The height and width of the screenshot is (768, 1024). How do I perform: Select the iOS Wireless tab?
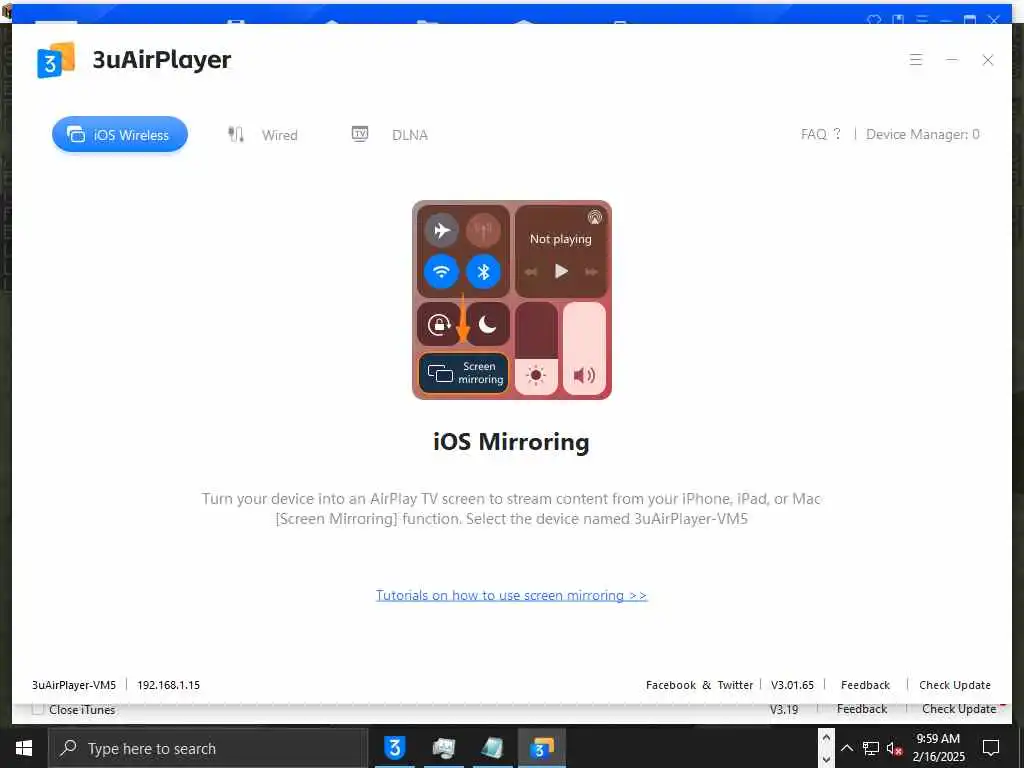[x=120, y=135]
